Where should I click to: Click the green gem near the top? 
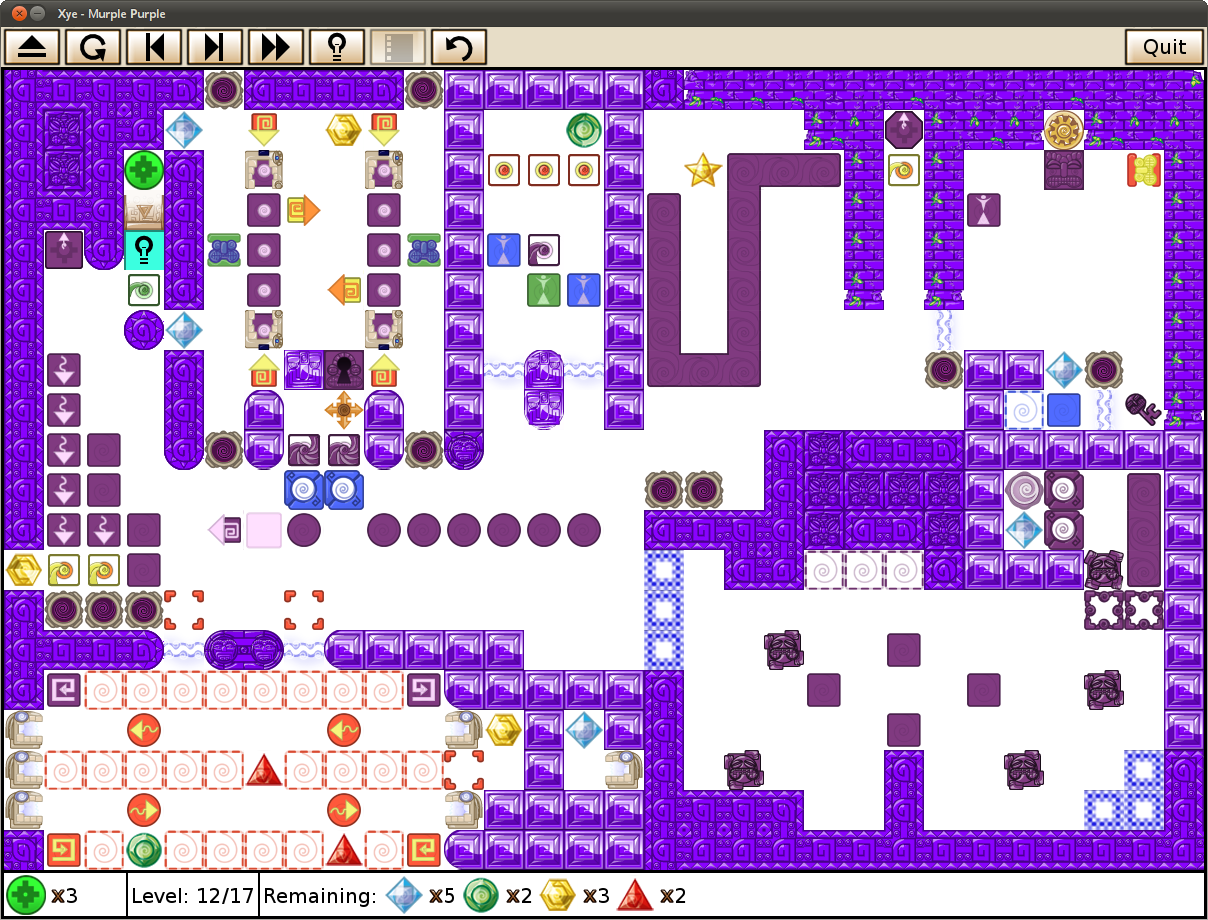(584, 130)
